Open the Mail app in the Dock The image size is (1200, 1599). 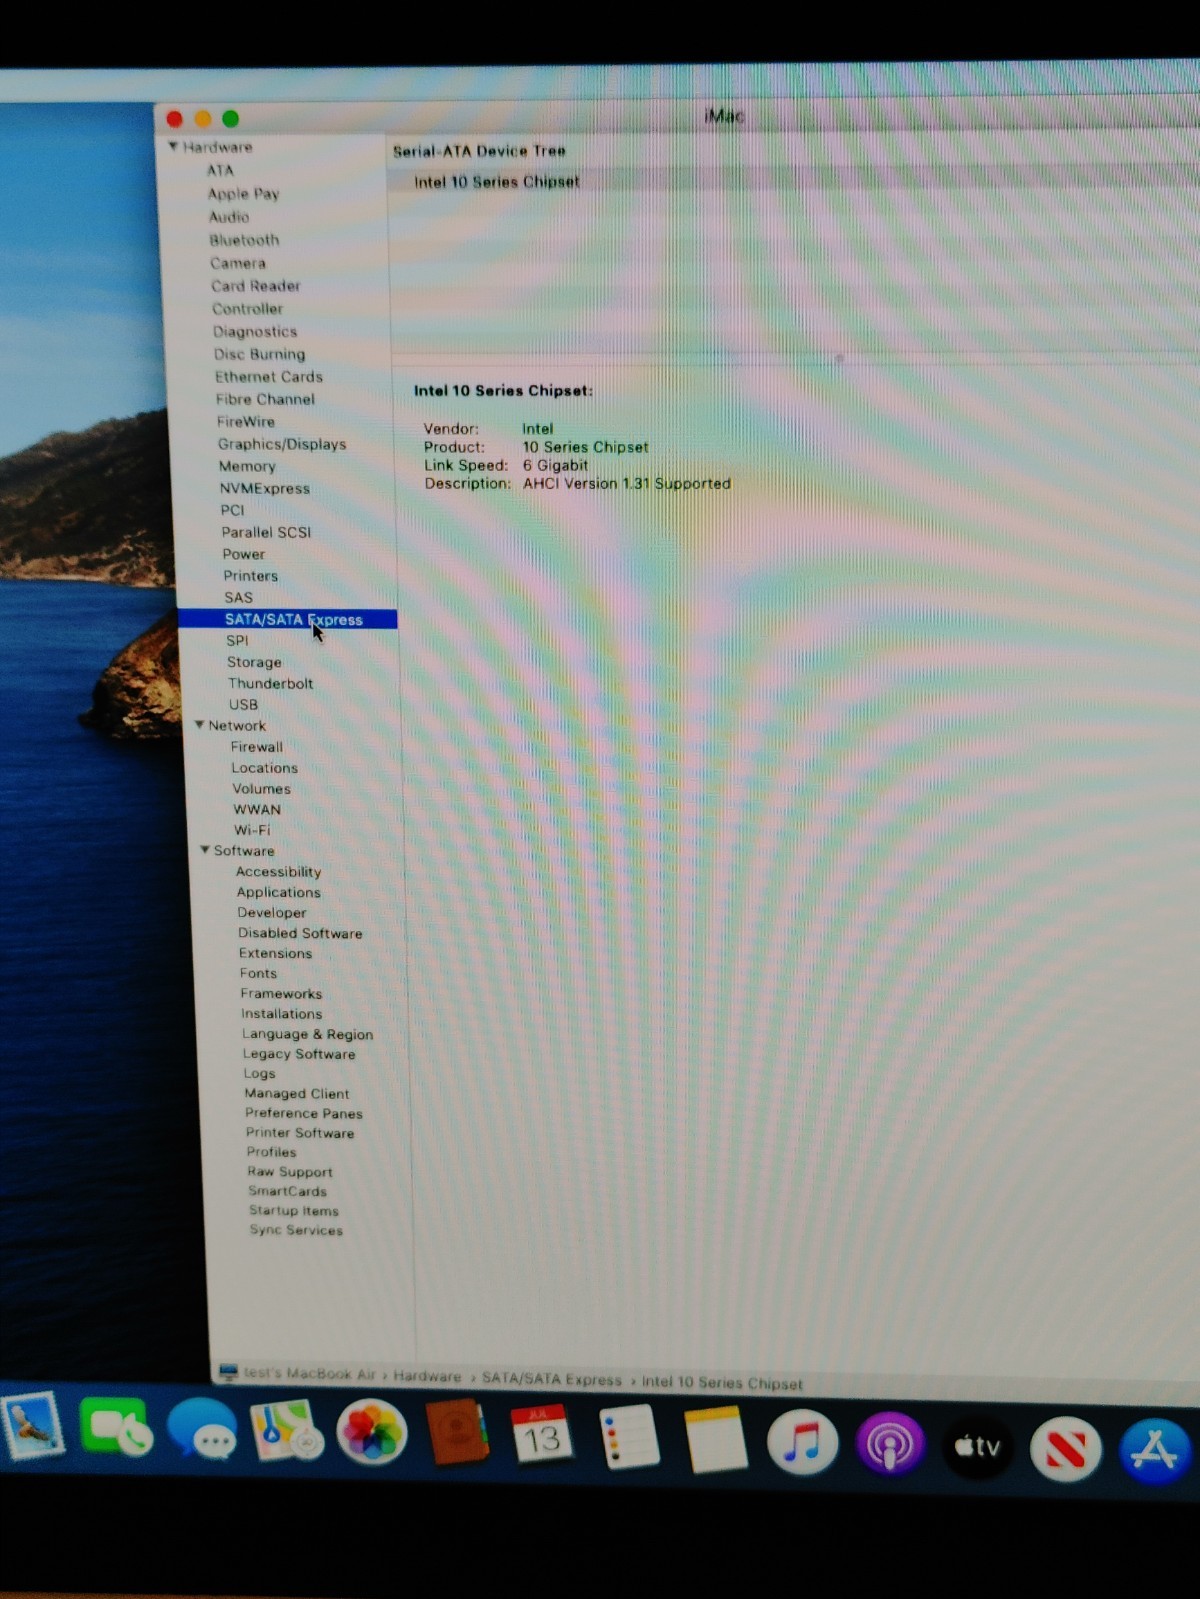point(32,1425)
